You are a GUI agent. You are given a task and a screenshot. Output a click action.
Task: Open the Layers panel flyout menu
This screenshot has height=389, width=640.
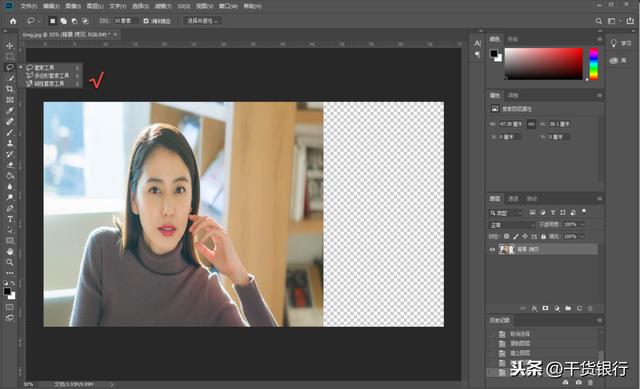point(600,199)
